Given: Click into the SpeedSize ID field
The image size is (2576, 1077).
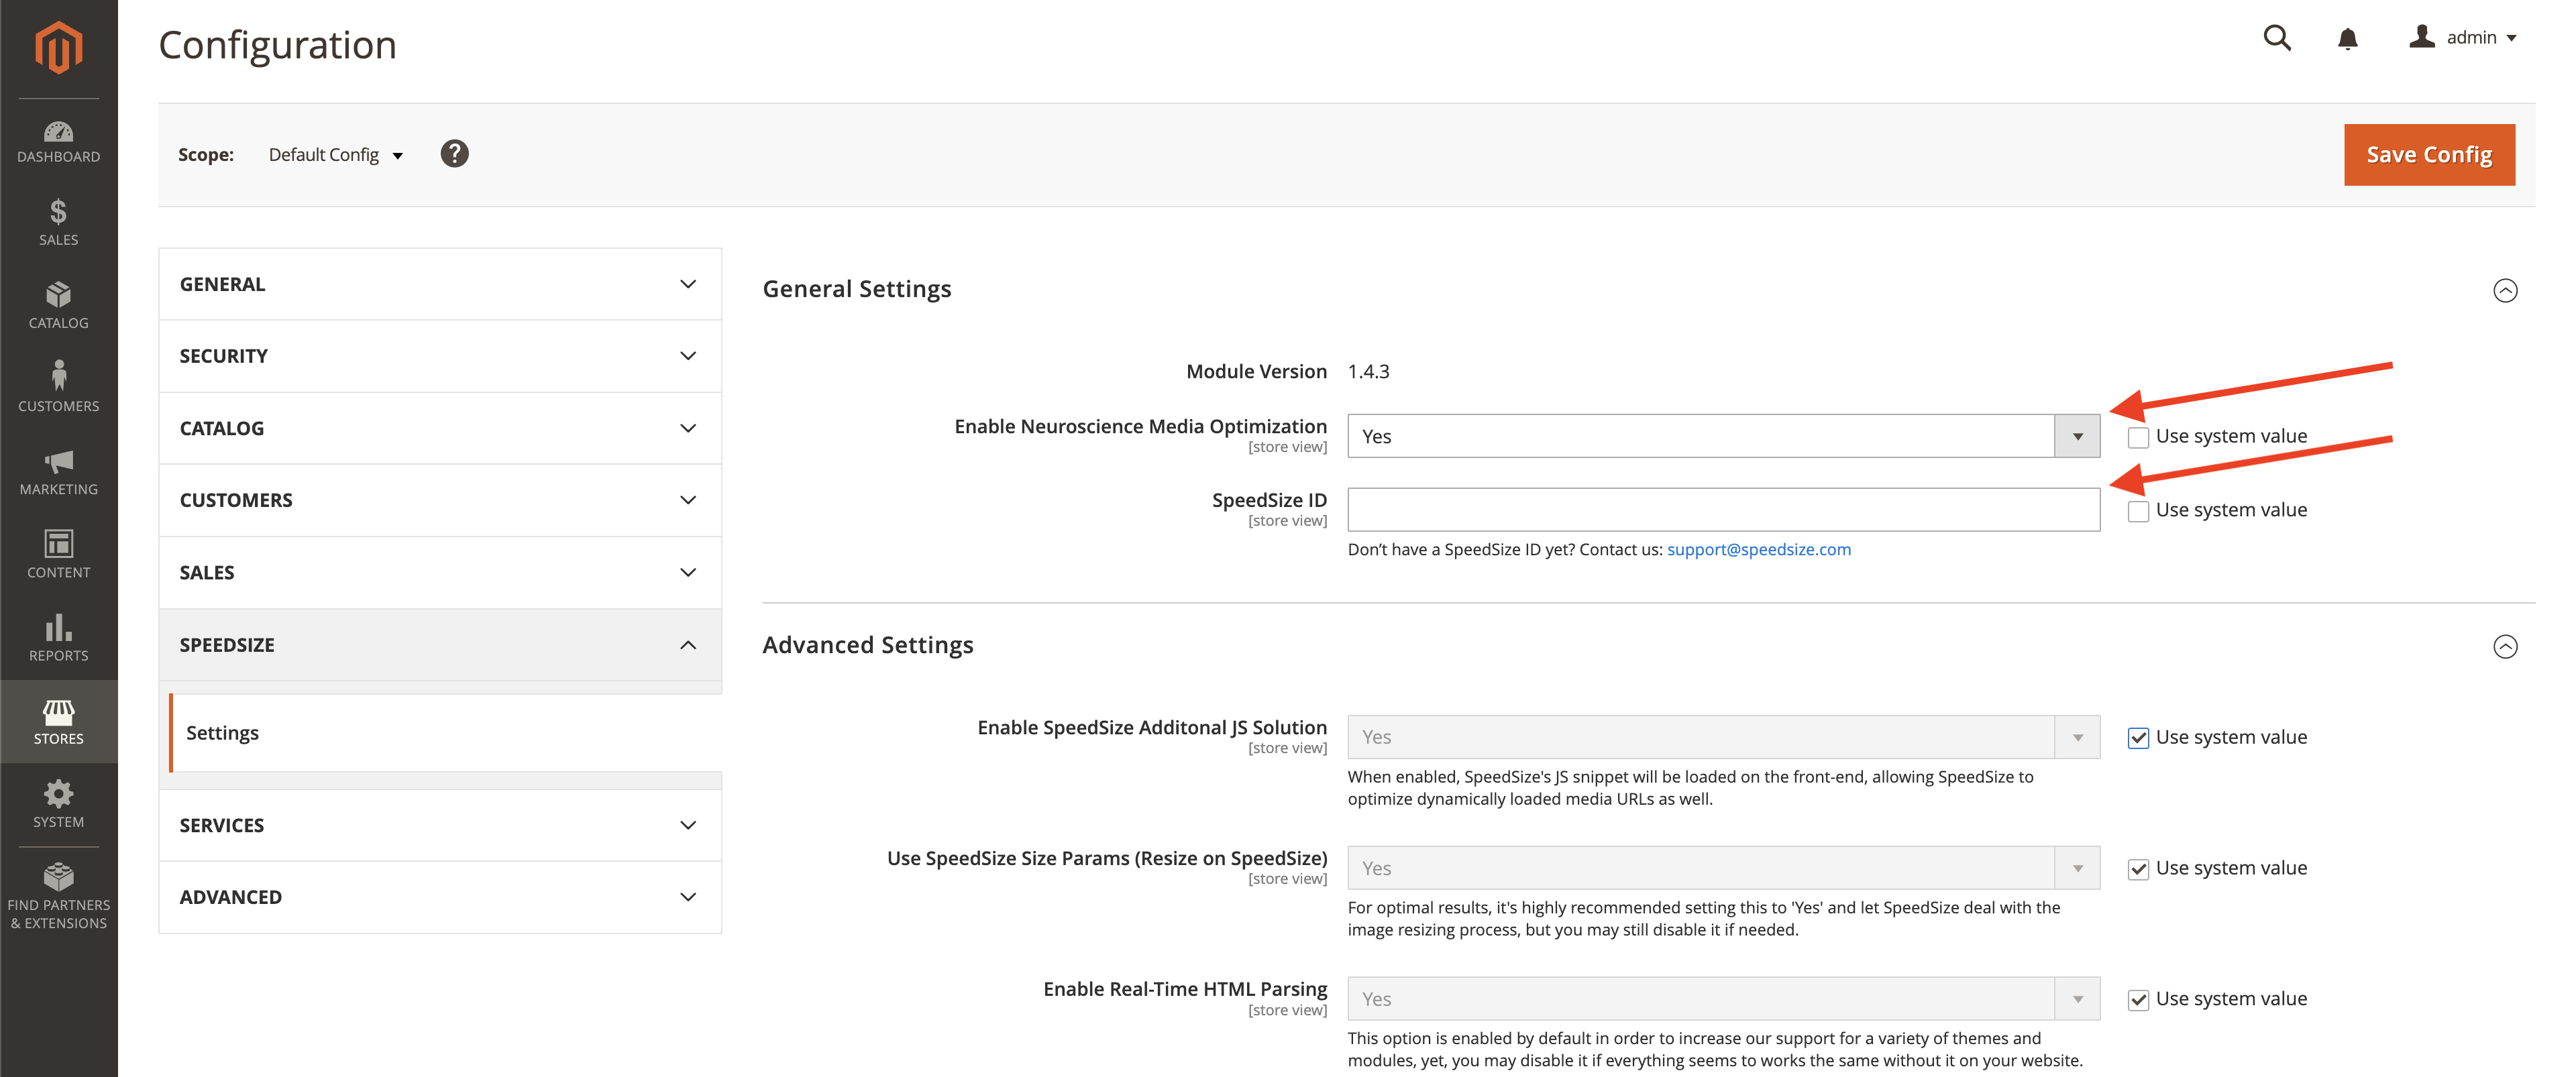Looking at the screenshot, I should 1723,510.
